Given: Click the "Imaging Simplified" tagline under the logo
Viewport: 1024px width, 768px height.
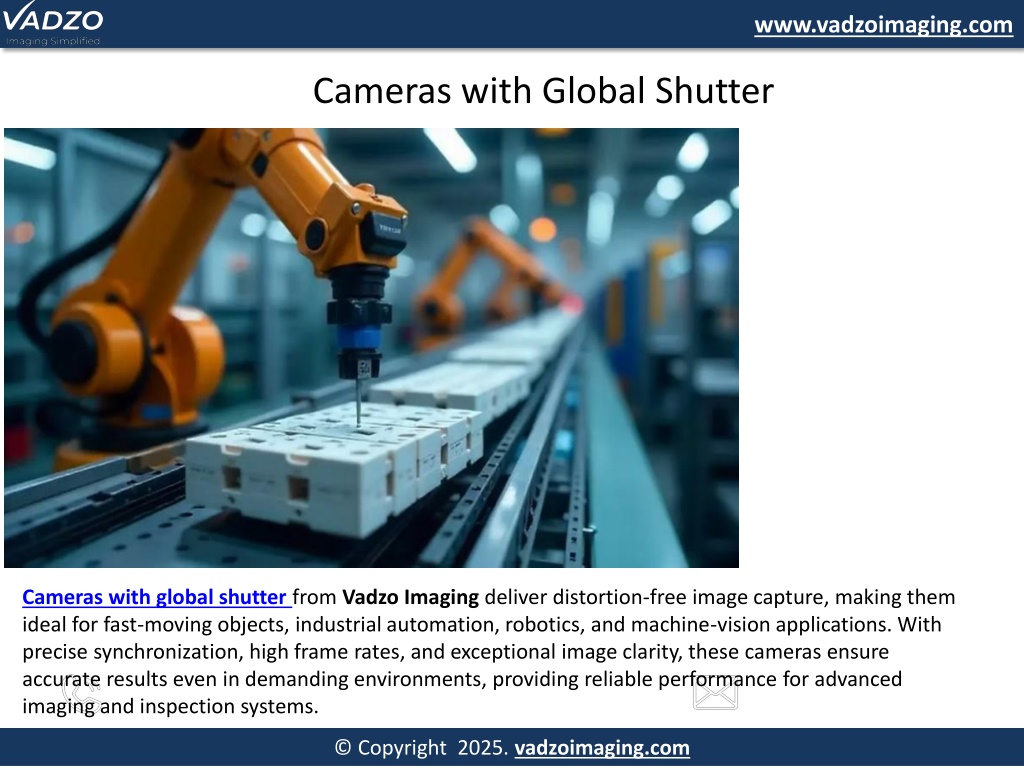Looking at the screenshot, I should click(52, 41).
